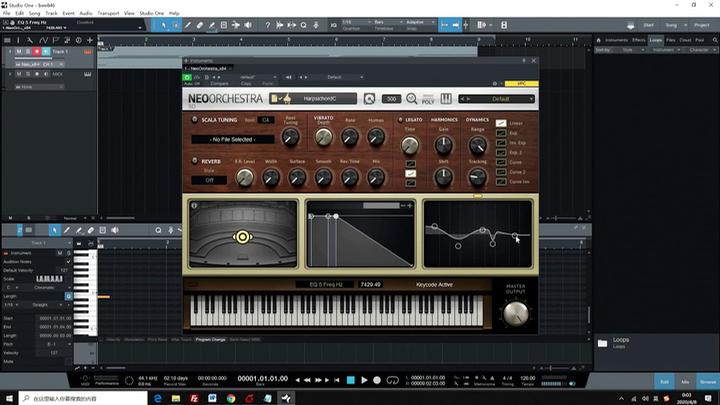Click the question mark help icon
The width and height of the screenshot is (720, 405).
tap(268, 25)
